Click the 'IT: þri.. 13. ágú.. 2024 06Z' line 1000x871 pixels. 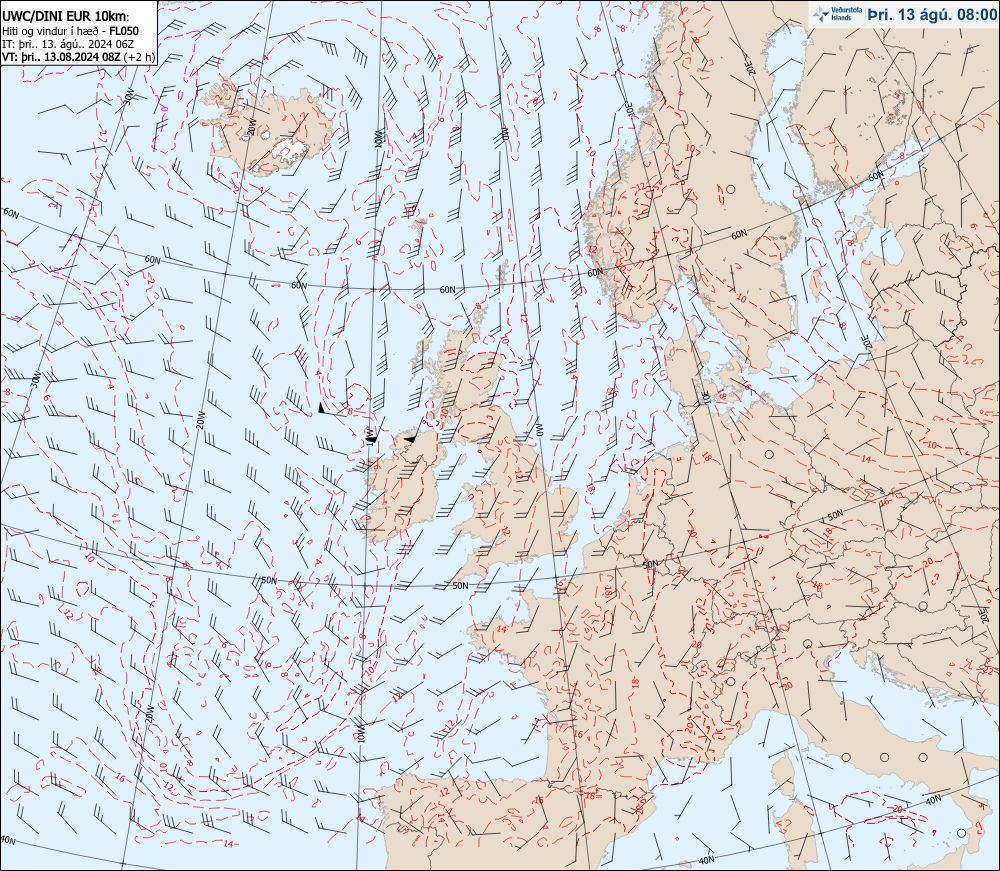68,43
